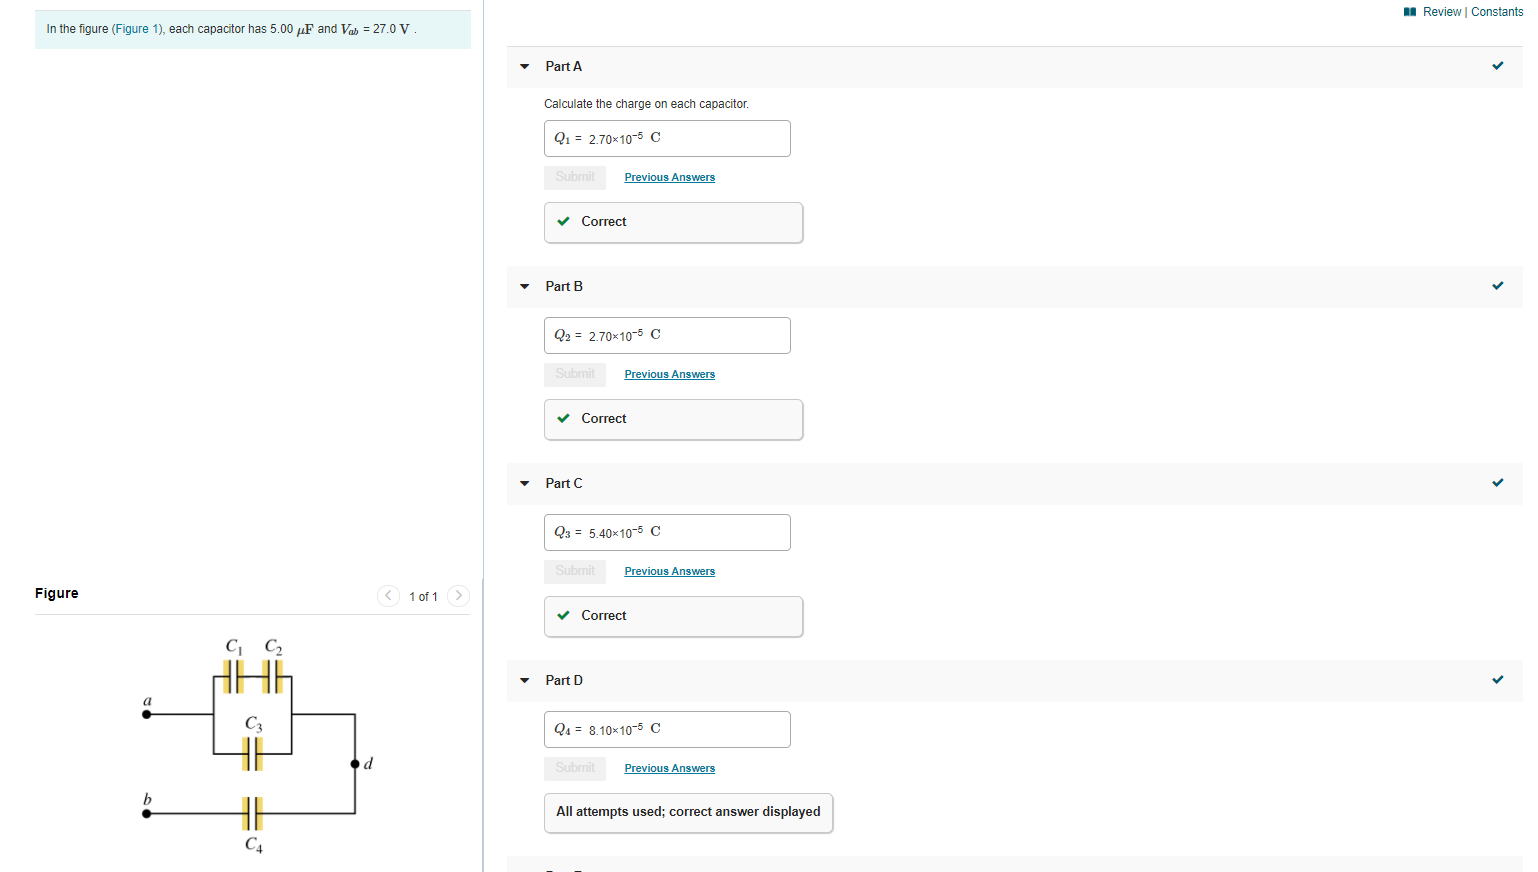Click the checkmark inside the Correct box under Part A
Screen dimensions: 1538x872
pyautogui.click(x=563, y=221)
